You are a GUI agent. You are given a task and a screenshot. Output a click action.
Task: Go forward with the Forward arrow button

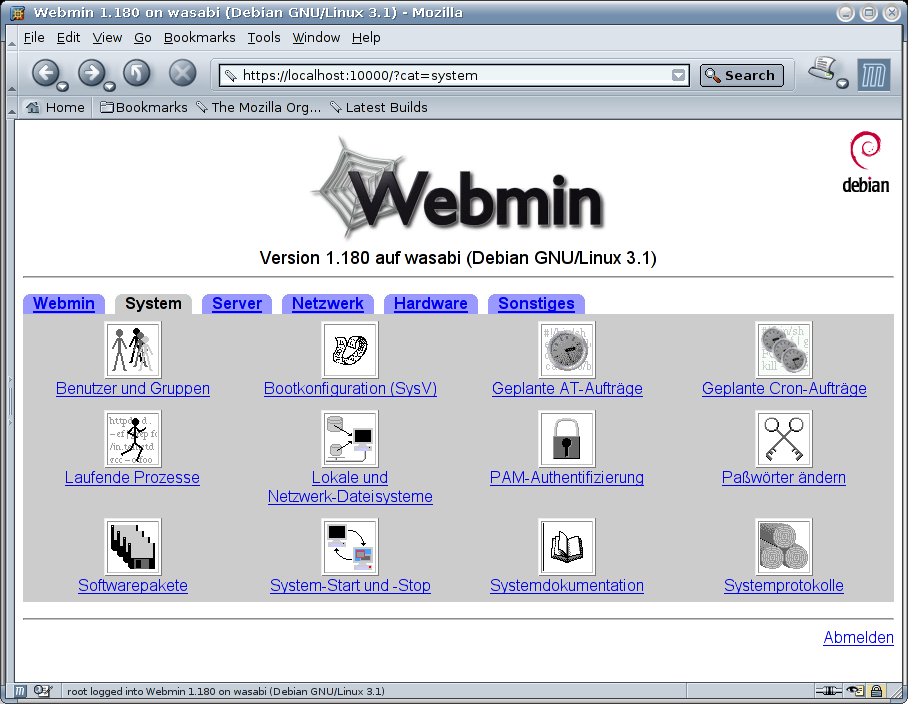click(x=91, y=74)
